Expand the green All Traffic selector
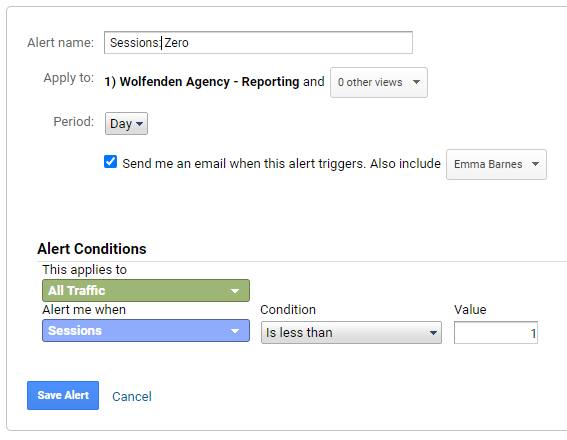Screen dimensions: 567x440 (x=146, y=290)
